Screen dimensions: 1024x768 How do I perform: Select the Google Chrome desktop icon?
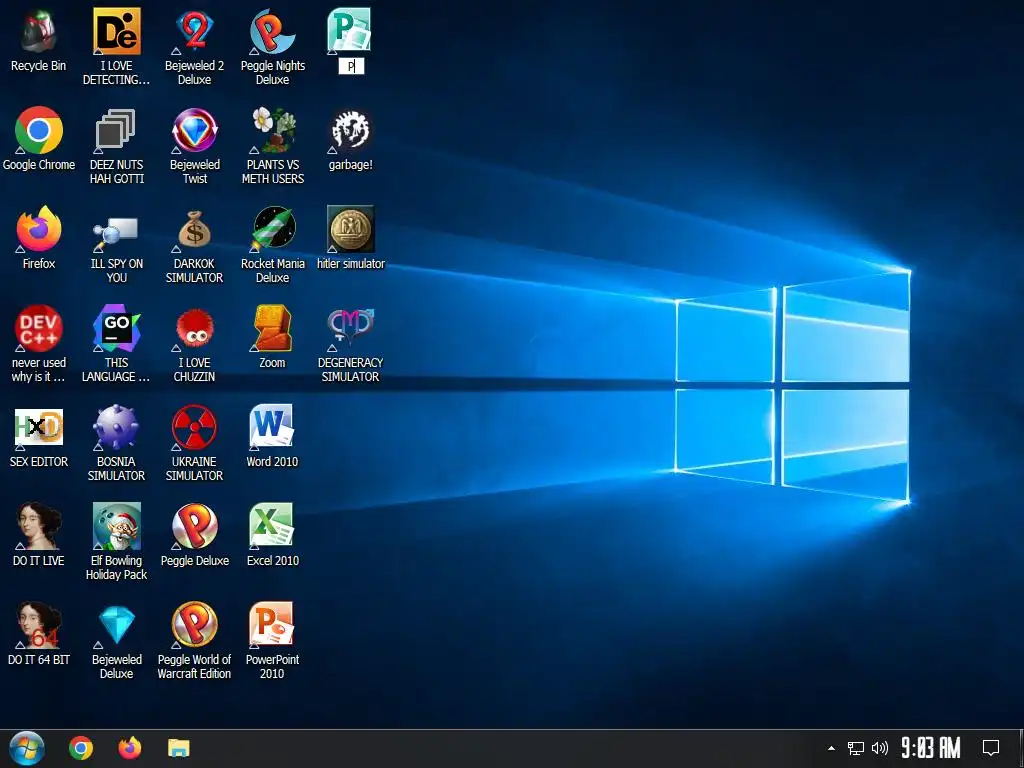pos(39,131)
